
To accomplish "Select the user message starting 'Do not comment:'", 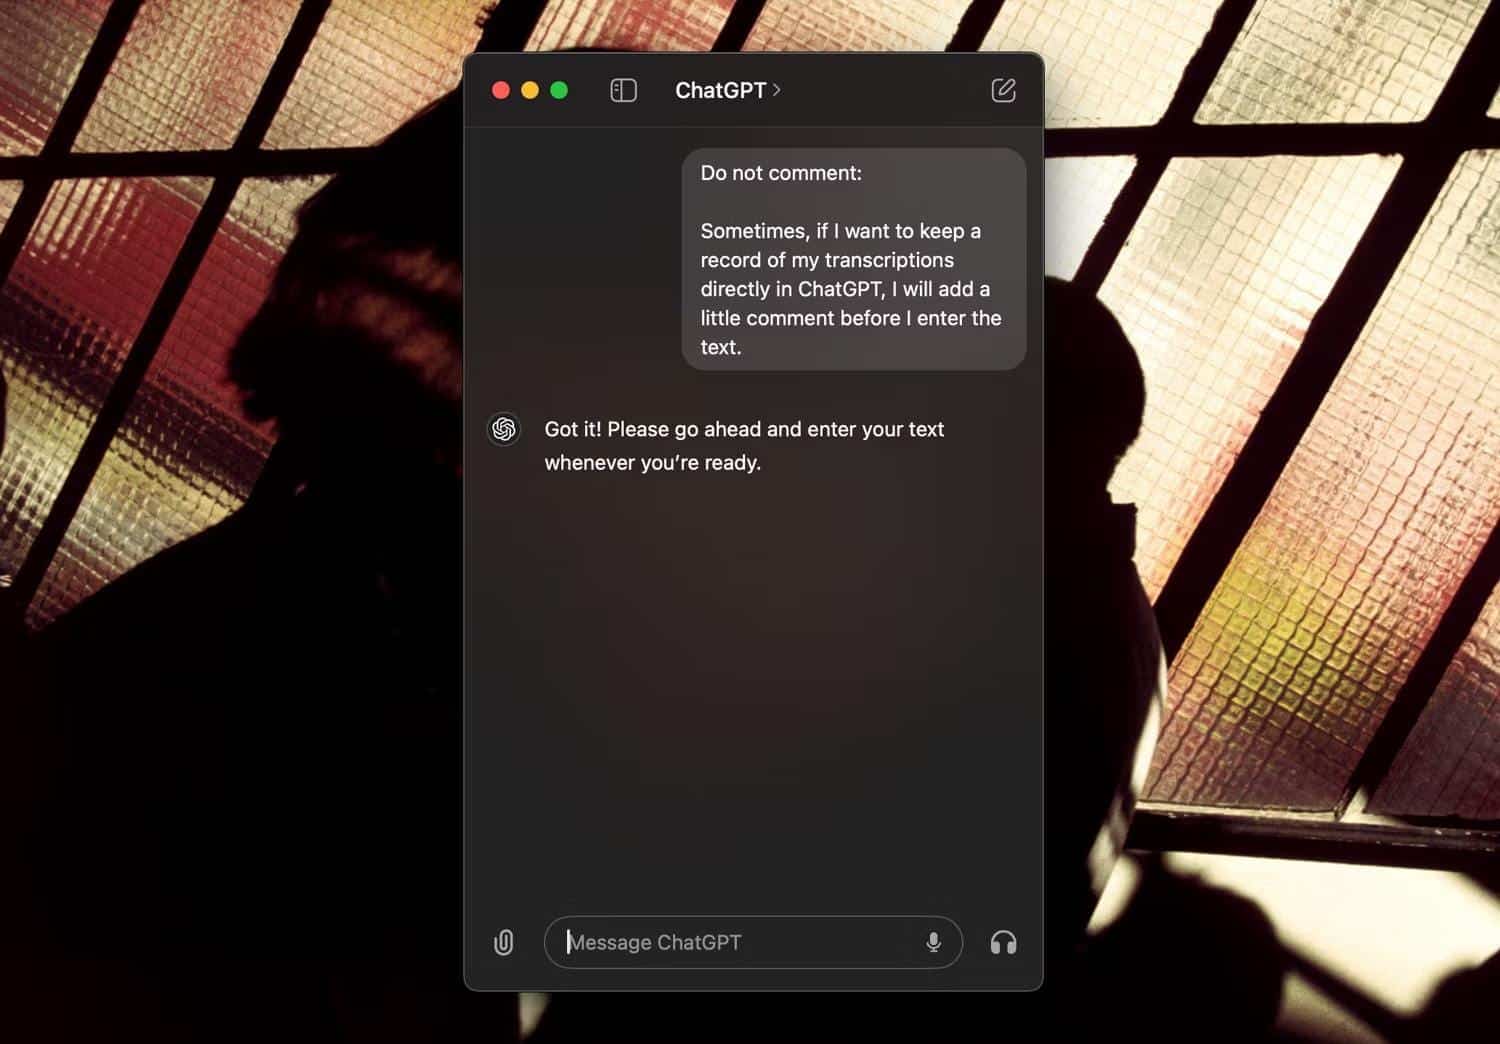I will pyautogui.click(x=854, y=259).
